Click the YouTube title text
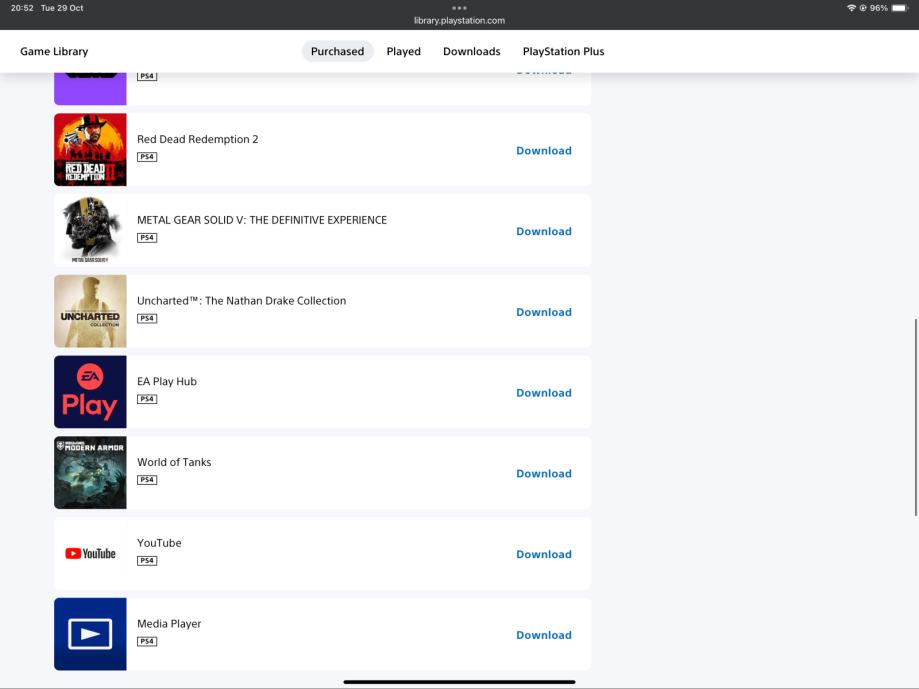The image size is (919, 689). 159,543
